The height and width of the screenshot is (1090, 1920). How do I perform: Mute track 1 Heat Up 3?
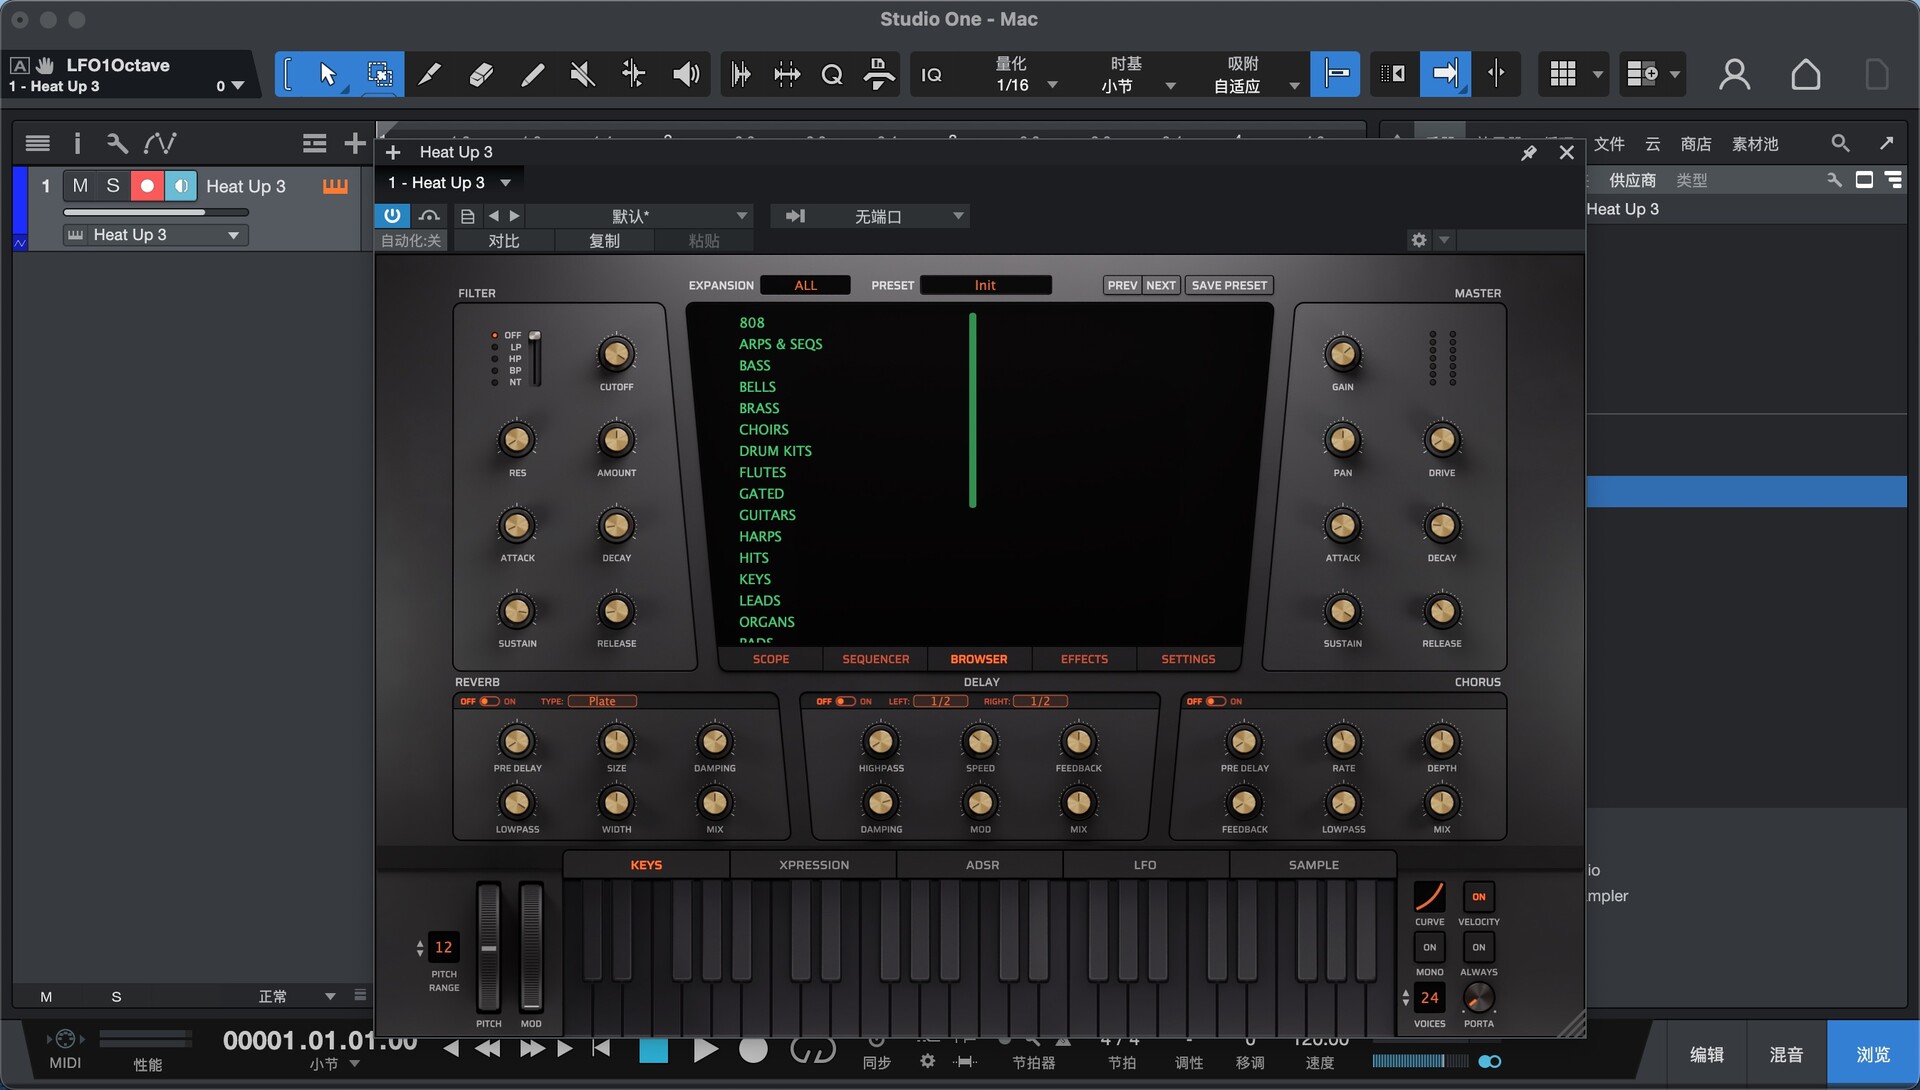80,186
